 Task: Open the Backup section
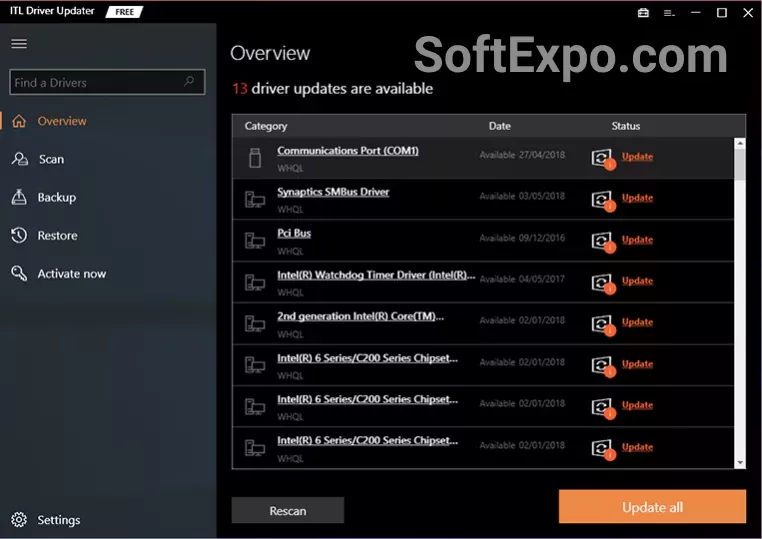pyautogui.click(x=56, y=197)
